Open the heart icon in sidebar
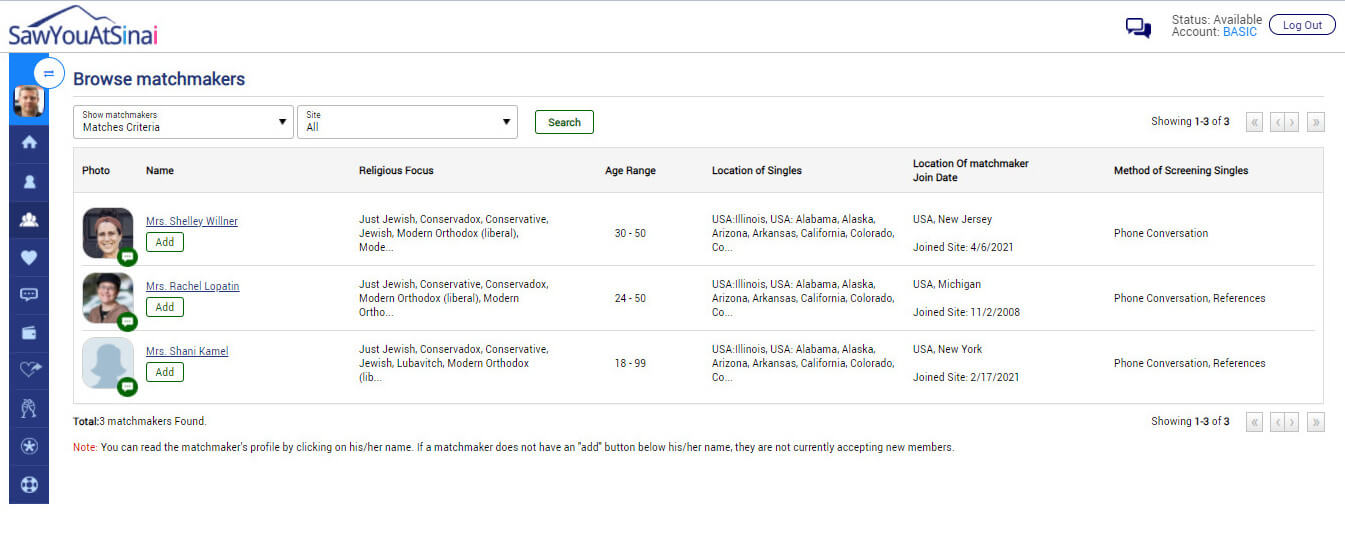The image size is (1345, 551). click(29, 257)
